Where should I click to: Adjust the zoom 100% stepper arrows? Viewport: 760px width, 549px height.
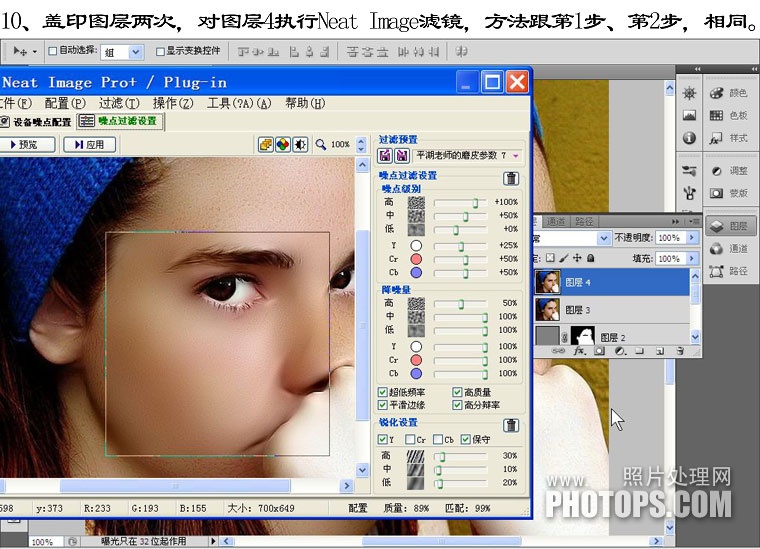tap(361, 144)
